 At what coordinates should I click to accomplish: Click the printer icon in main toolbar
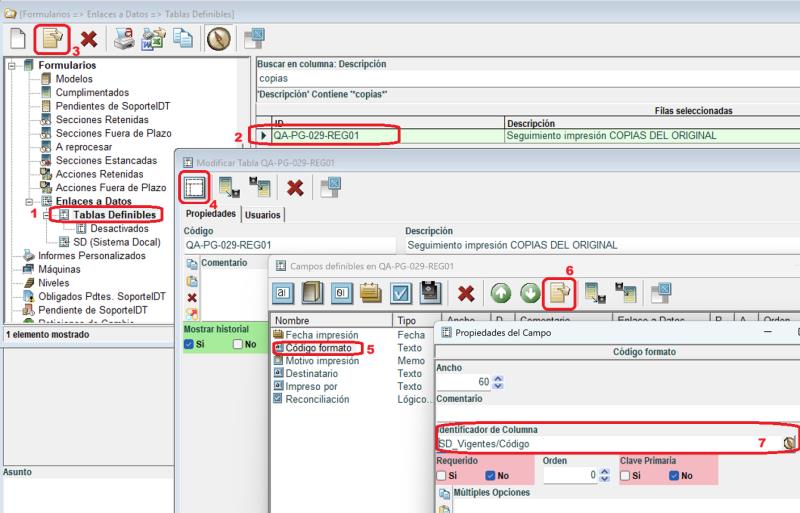123,39
